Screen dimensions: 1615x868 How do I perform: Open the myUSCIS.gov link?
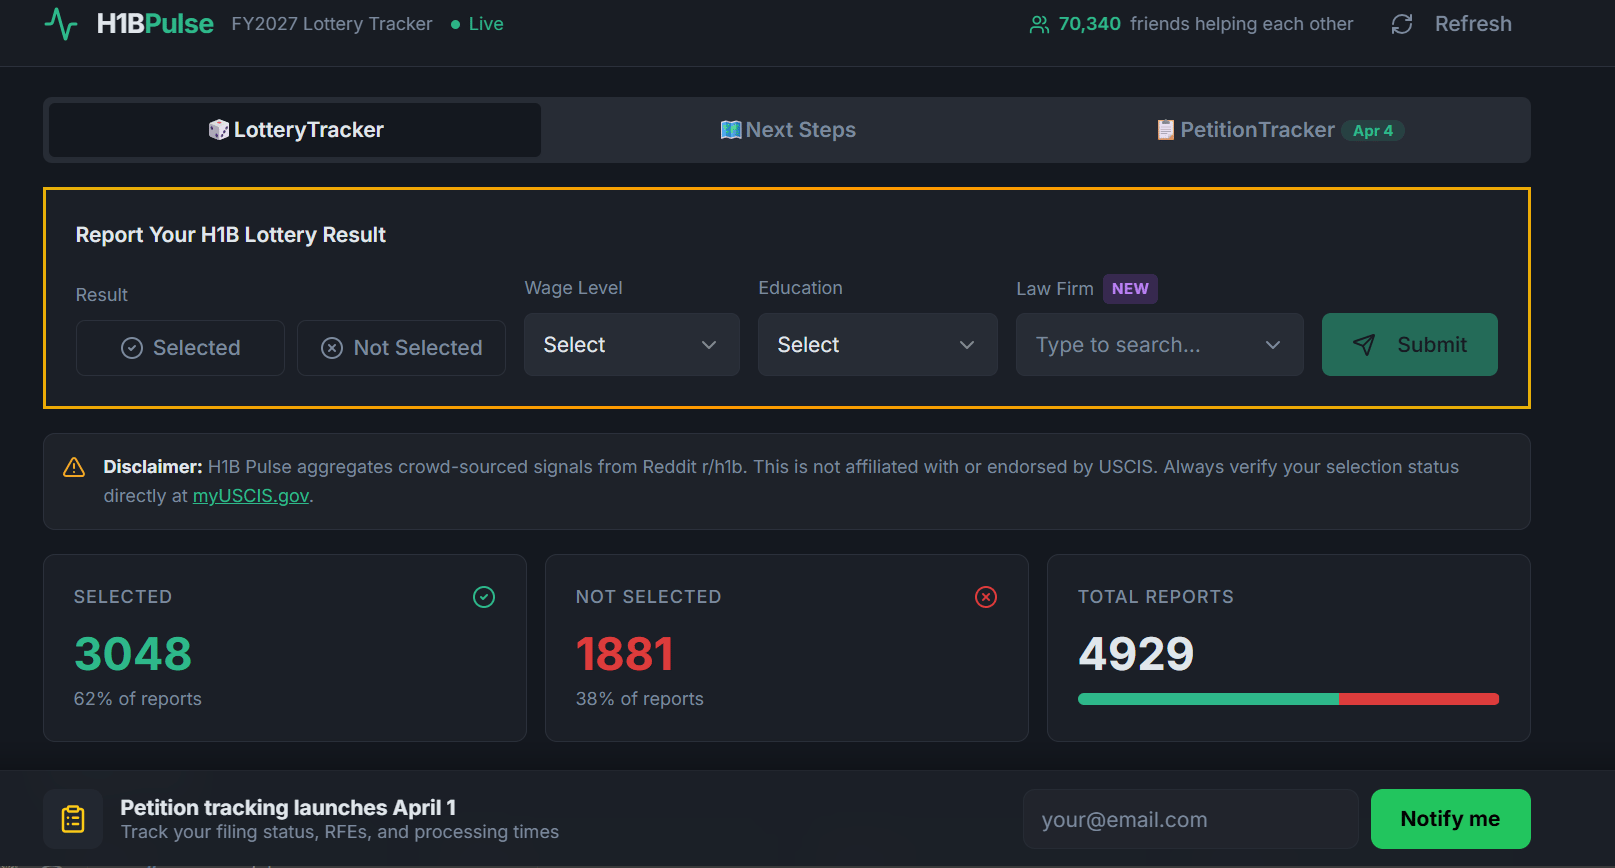coord(251,496)
